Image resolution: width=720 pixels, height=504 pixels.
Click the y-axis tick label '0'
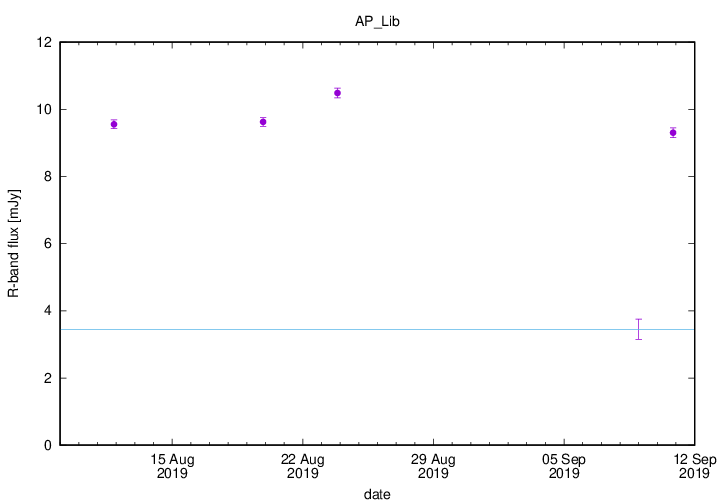tap(48, 445)
